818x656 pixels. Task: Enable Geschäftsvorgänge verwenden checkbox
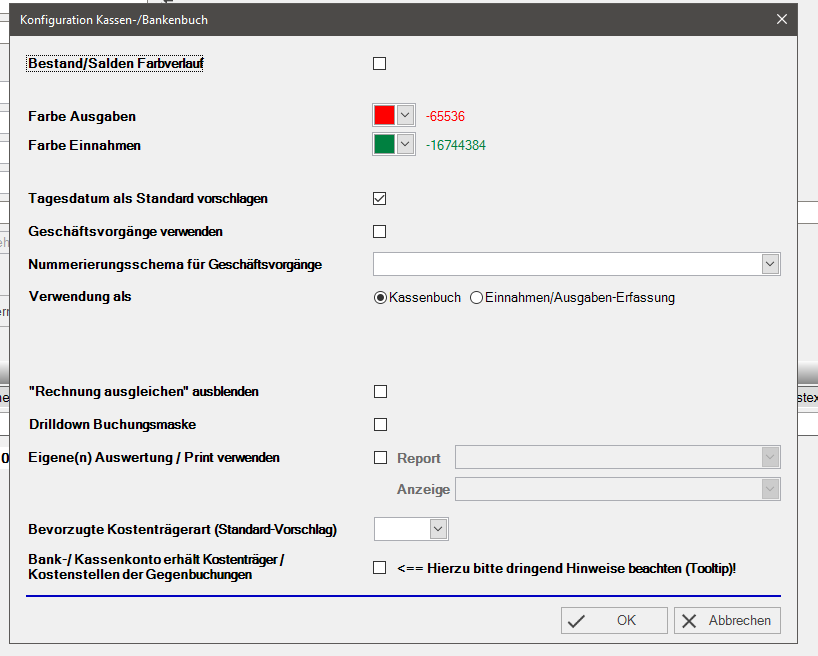[x=379, y=232]
